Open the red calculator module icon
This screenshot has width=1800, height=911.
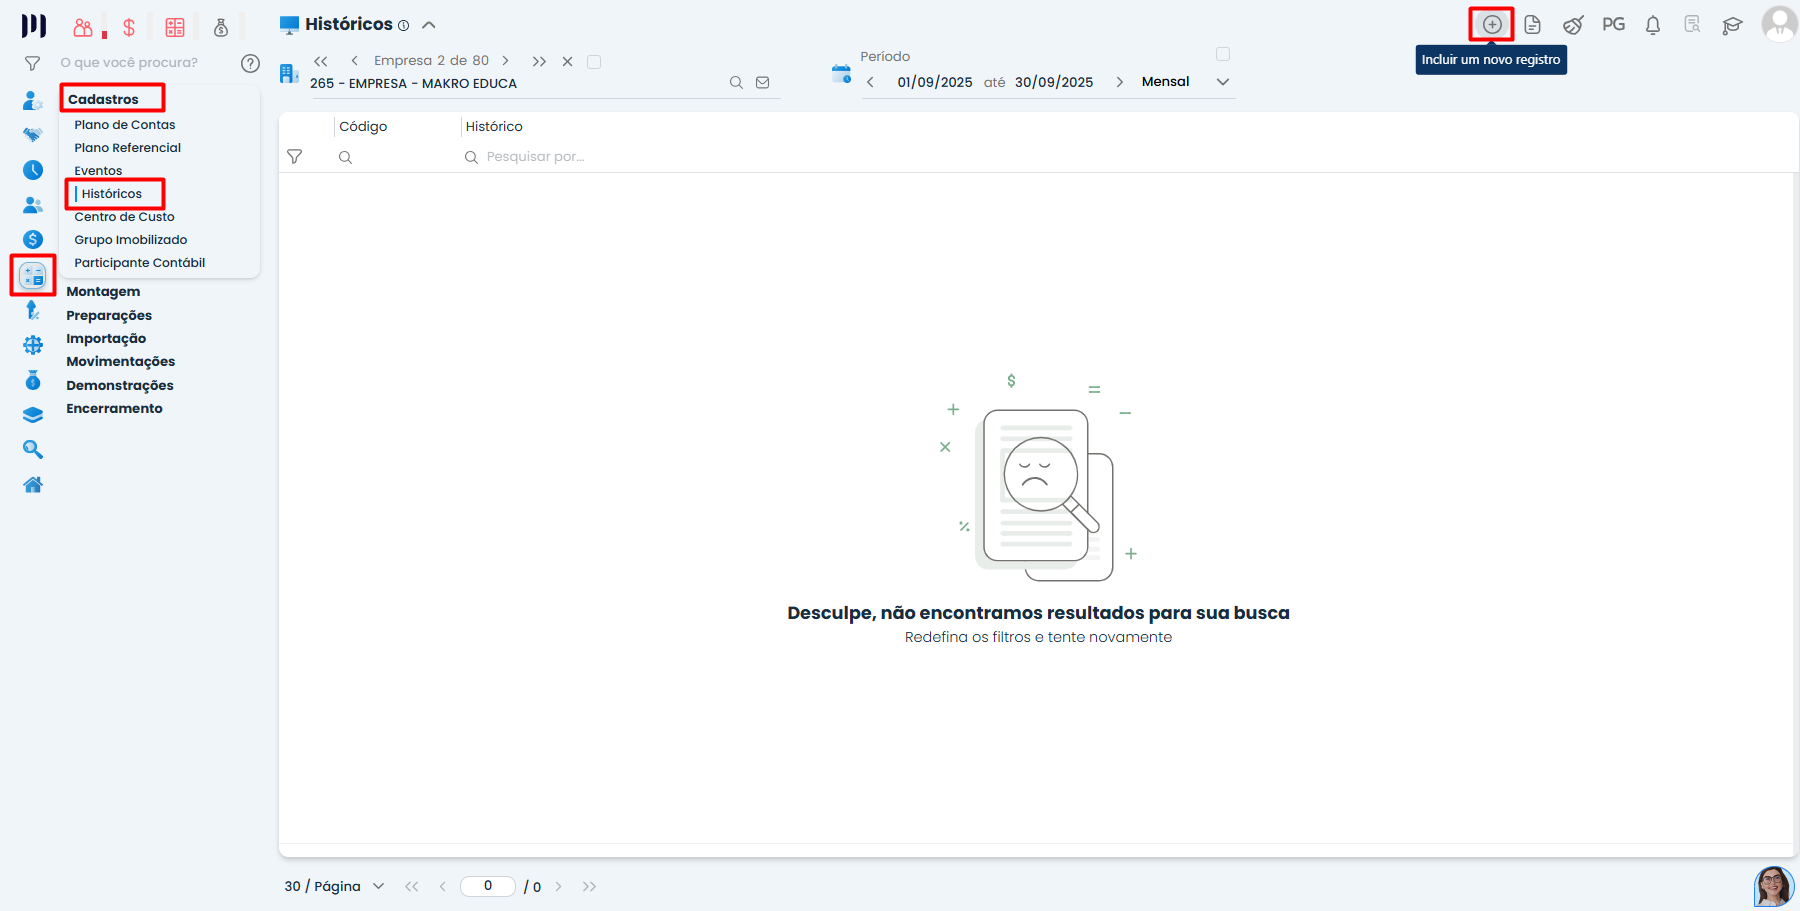pos(175,27)
